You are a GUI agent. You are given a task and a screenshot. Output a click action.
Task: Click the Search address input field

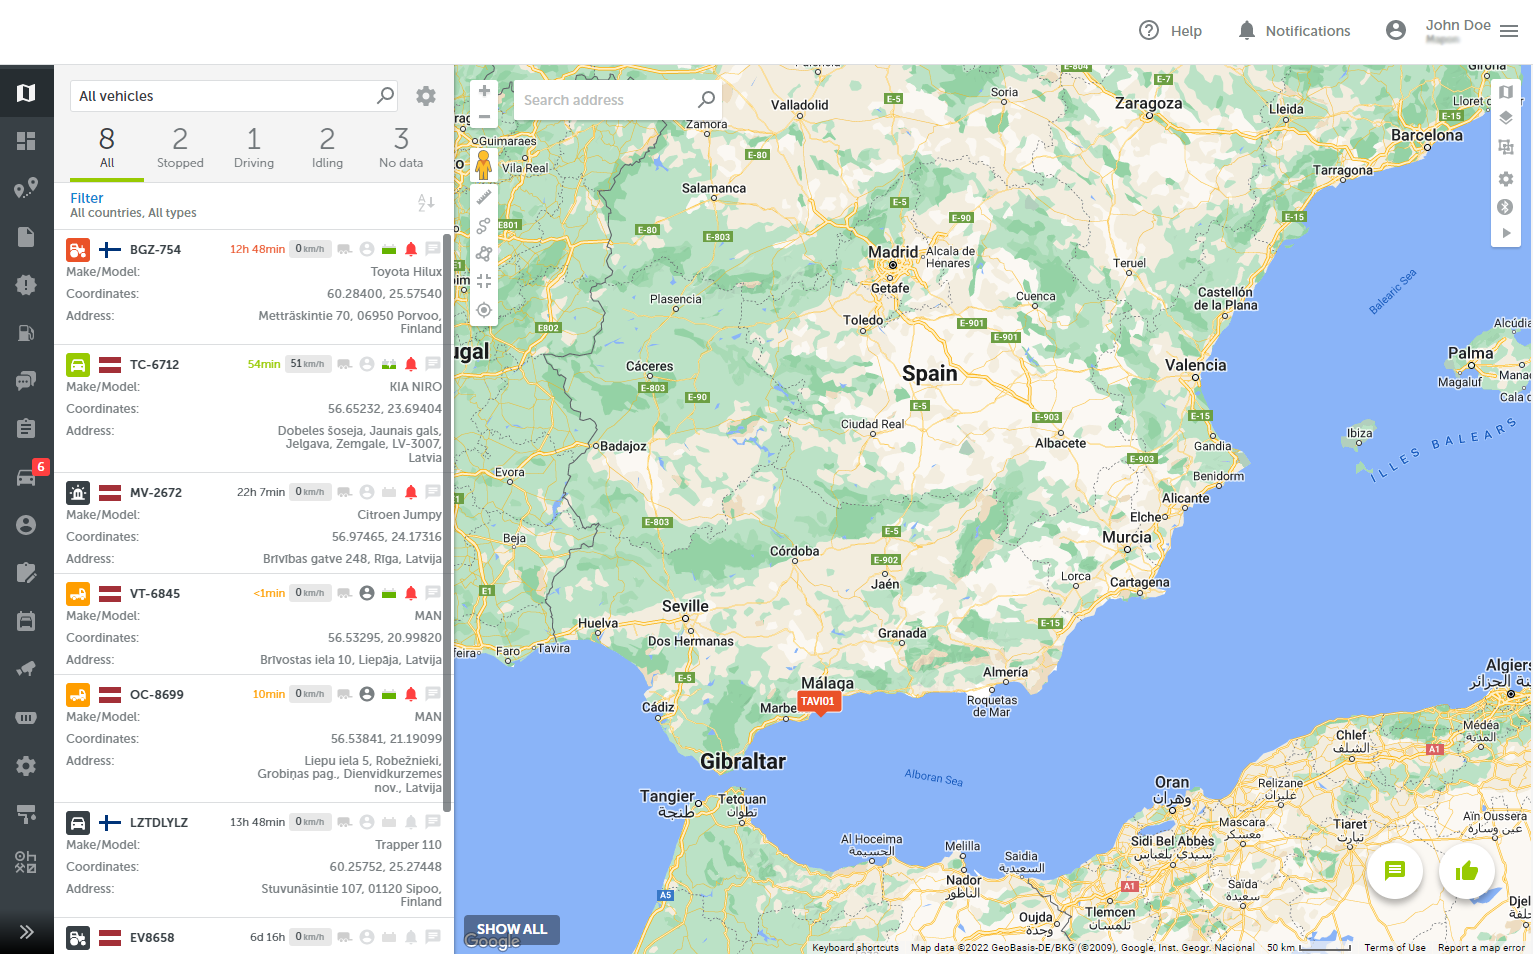tap(605, 100)
